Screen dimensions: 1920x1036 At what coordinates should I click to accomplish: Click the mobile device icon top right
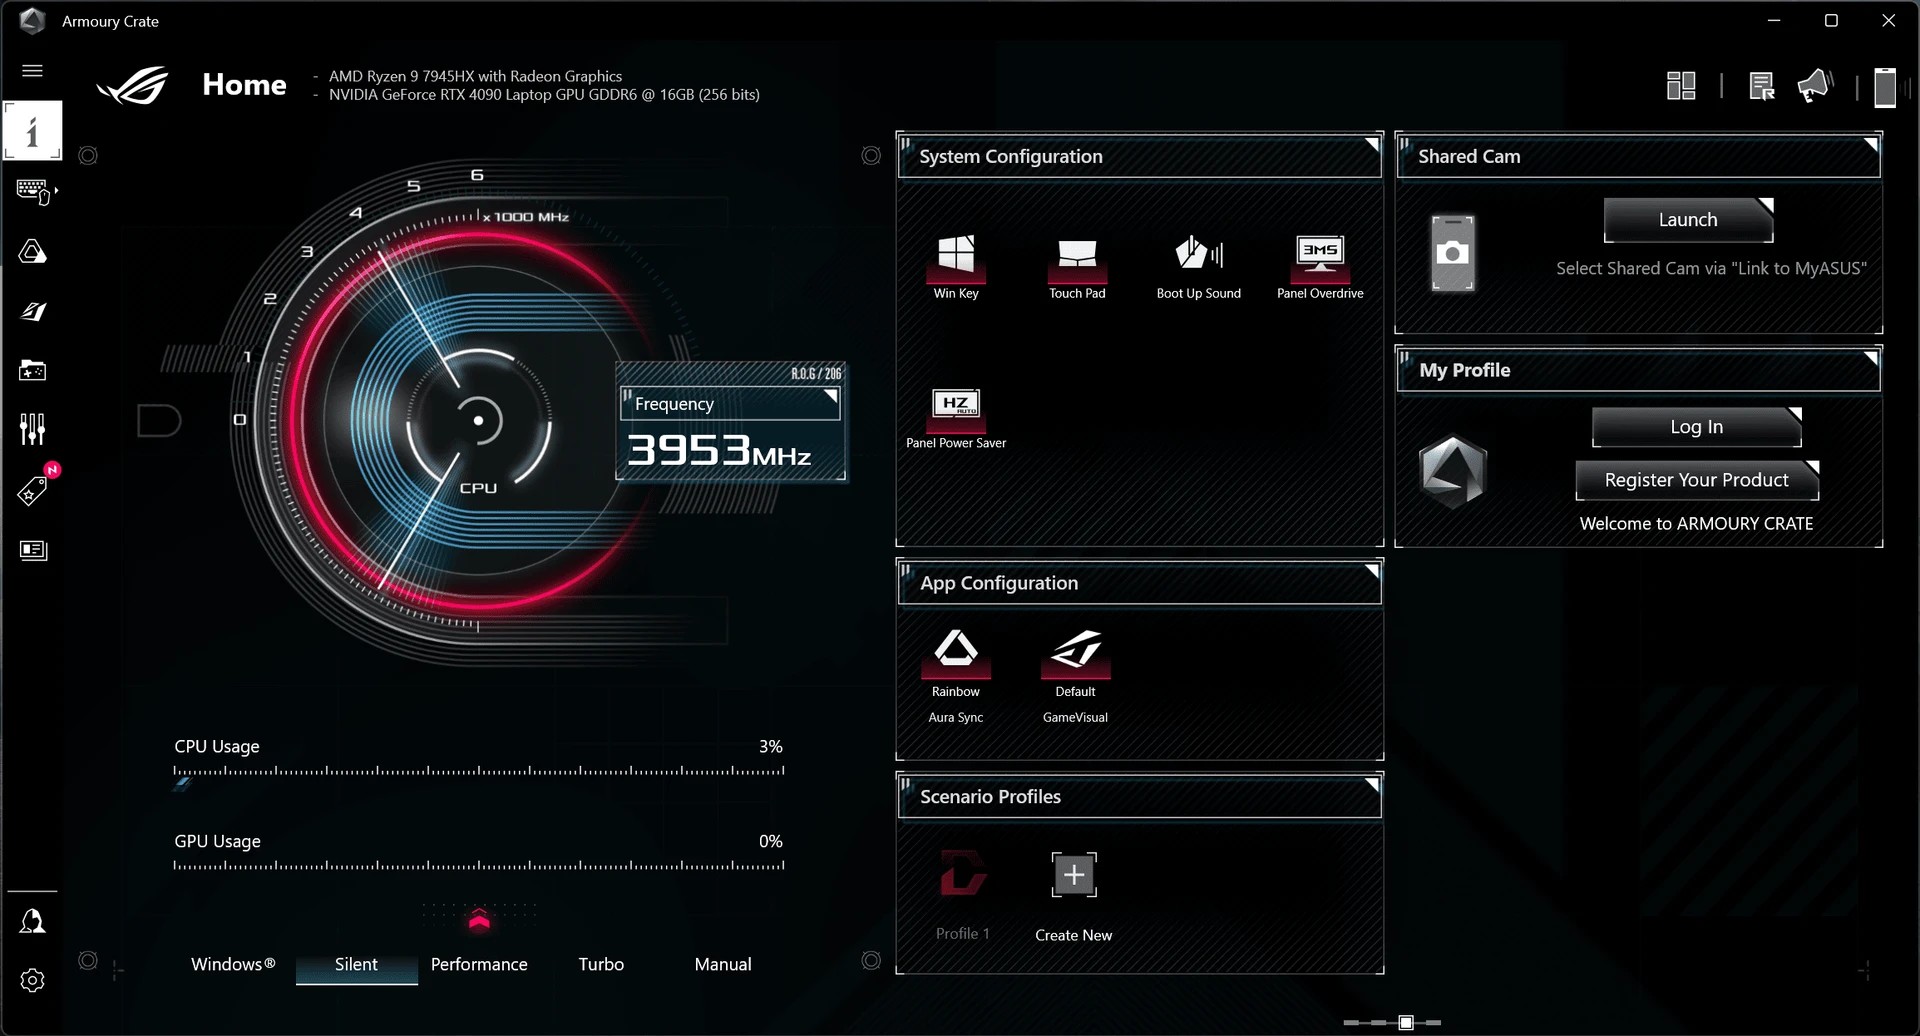click(x=1884, y=87)
